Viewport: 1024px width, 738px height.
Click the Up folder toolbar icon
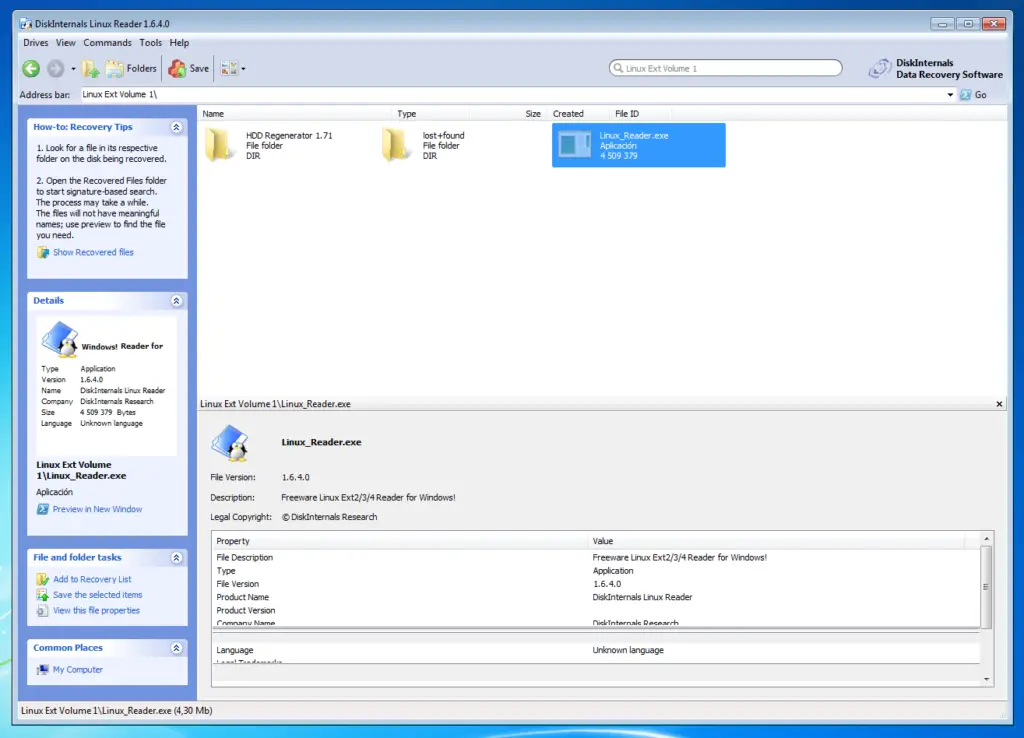(x=91, y=69)
